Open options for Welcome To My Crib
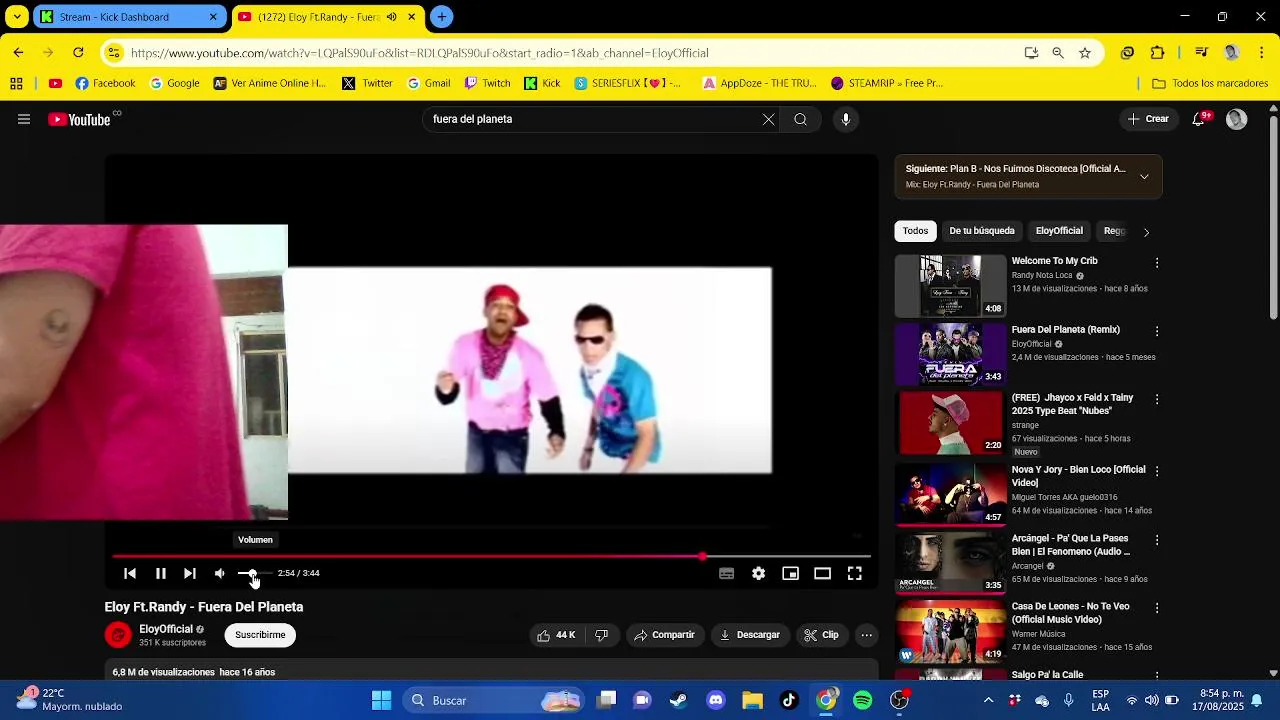Screen dimensions: 1280x720 (1157, 263)
